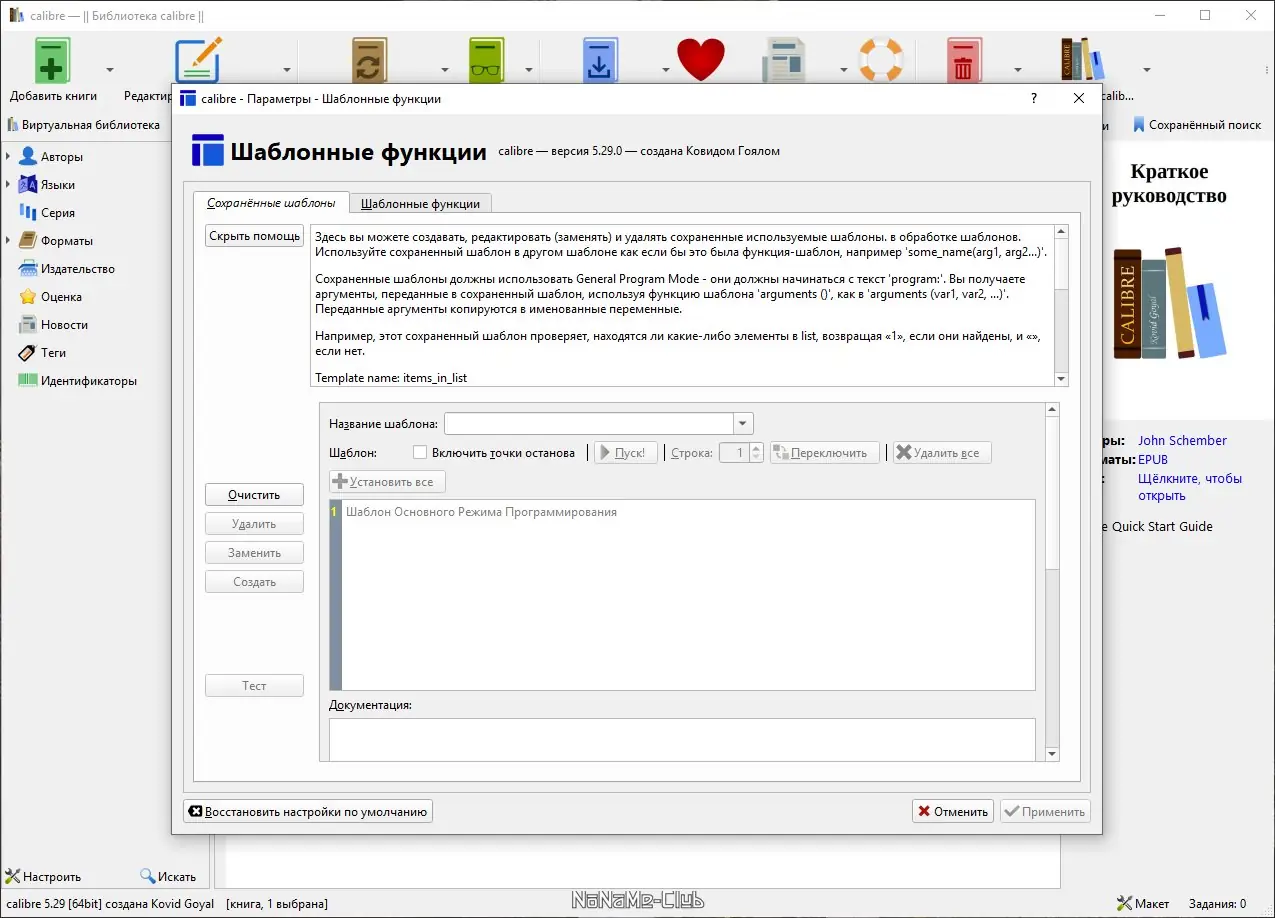Image resolution: width=1275 pixels, height=918 pixels.
Task: Click Восстановить настройки по умолчанию button
Action: pyautogui.click(x=308, y=812)
